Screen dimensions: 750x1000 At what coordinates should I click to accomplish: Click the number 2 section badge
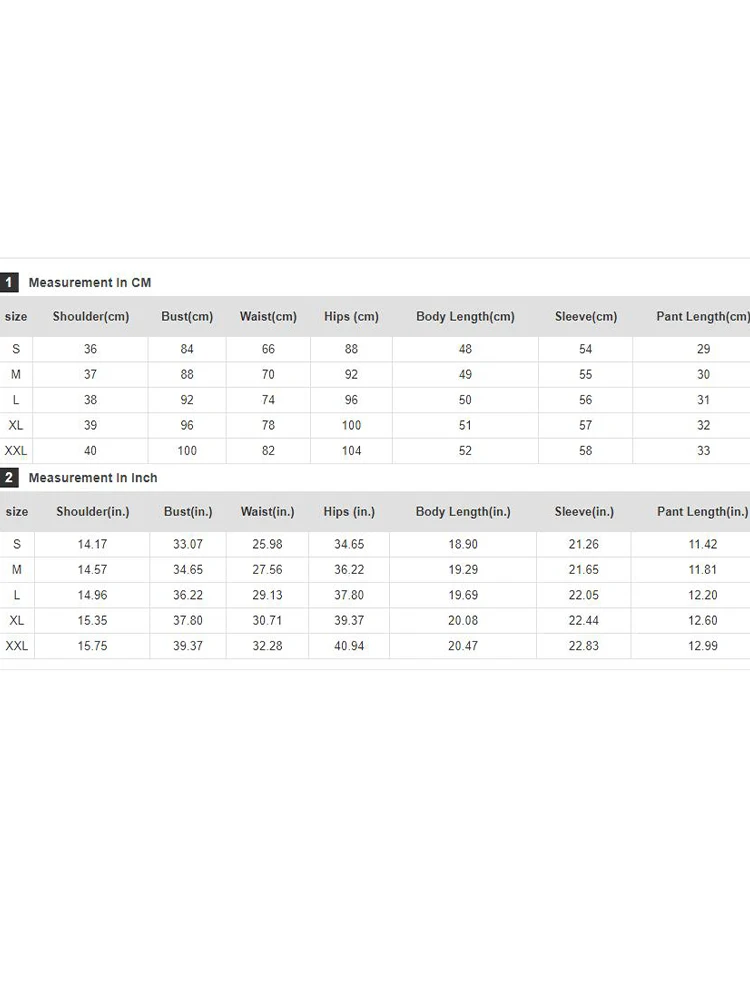(9, 478)
